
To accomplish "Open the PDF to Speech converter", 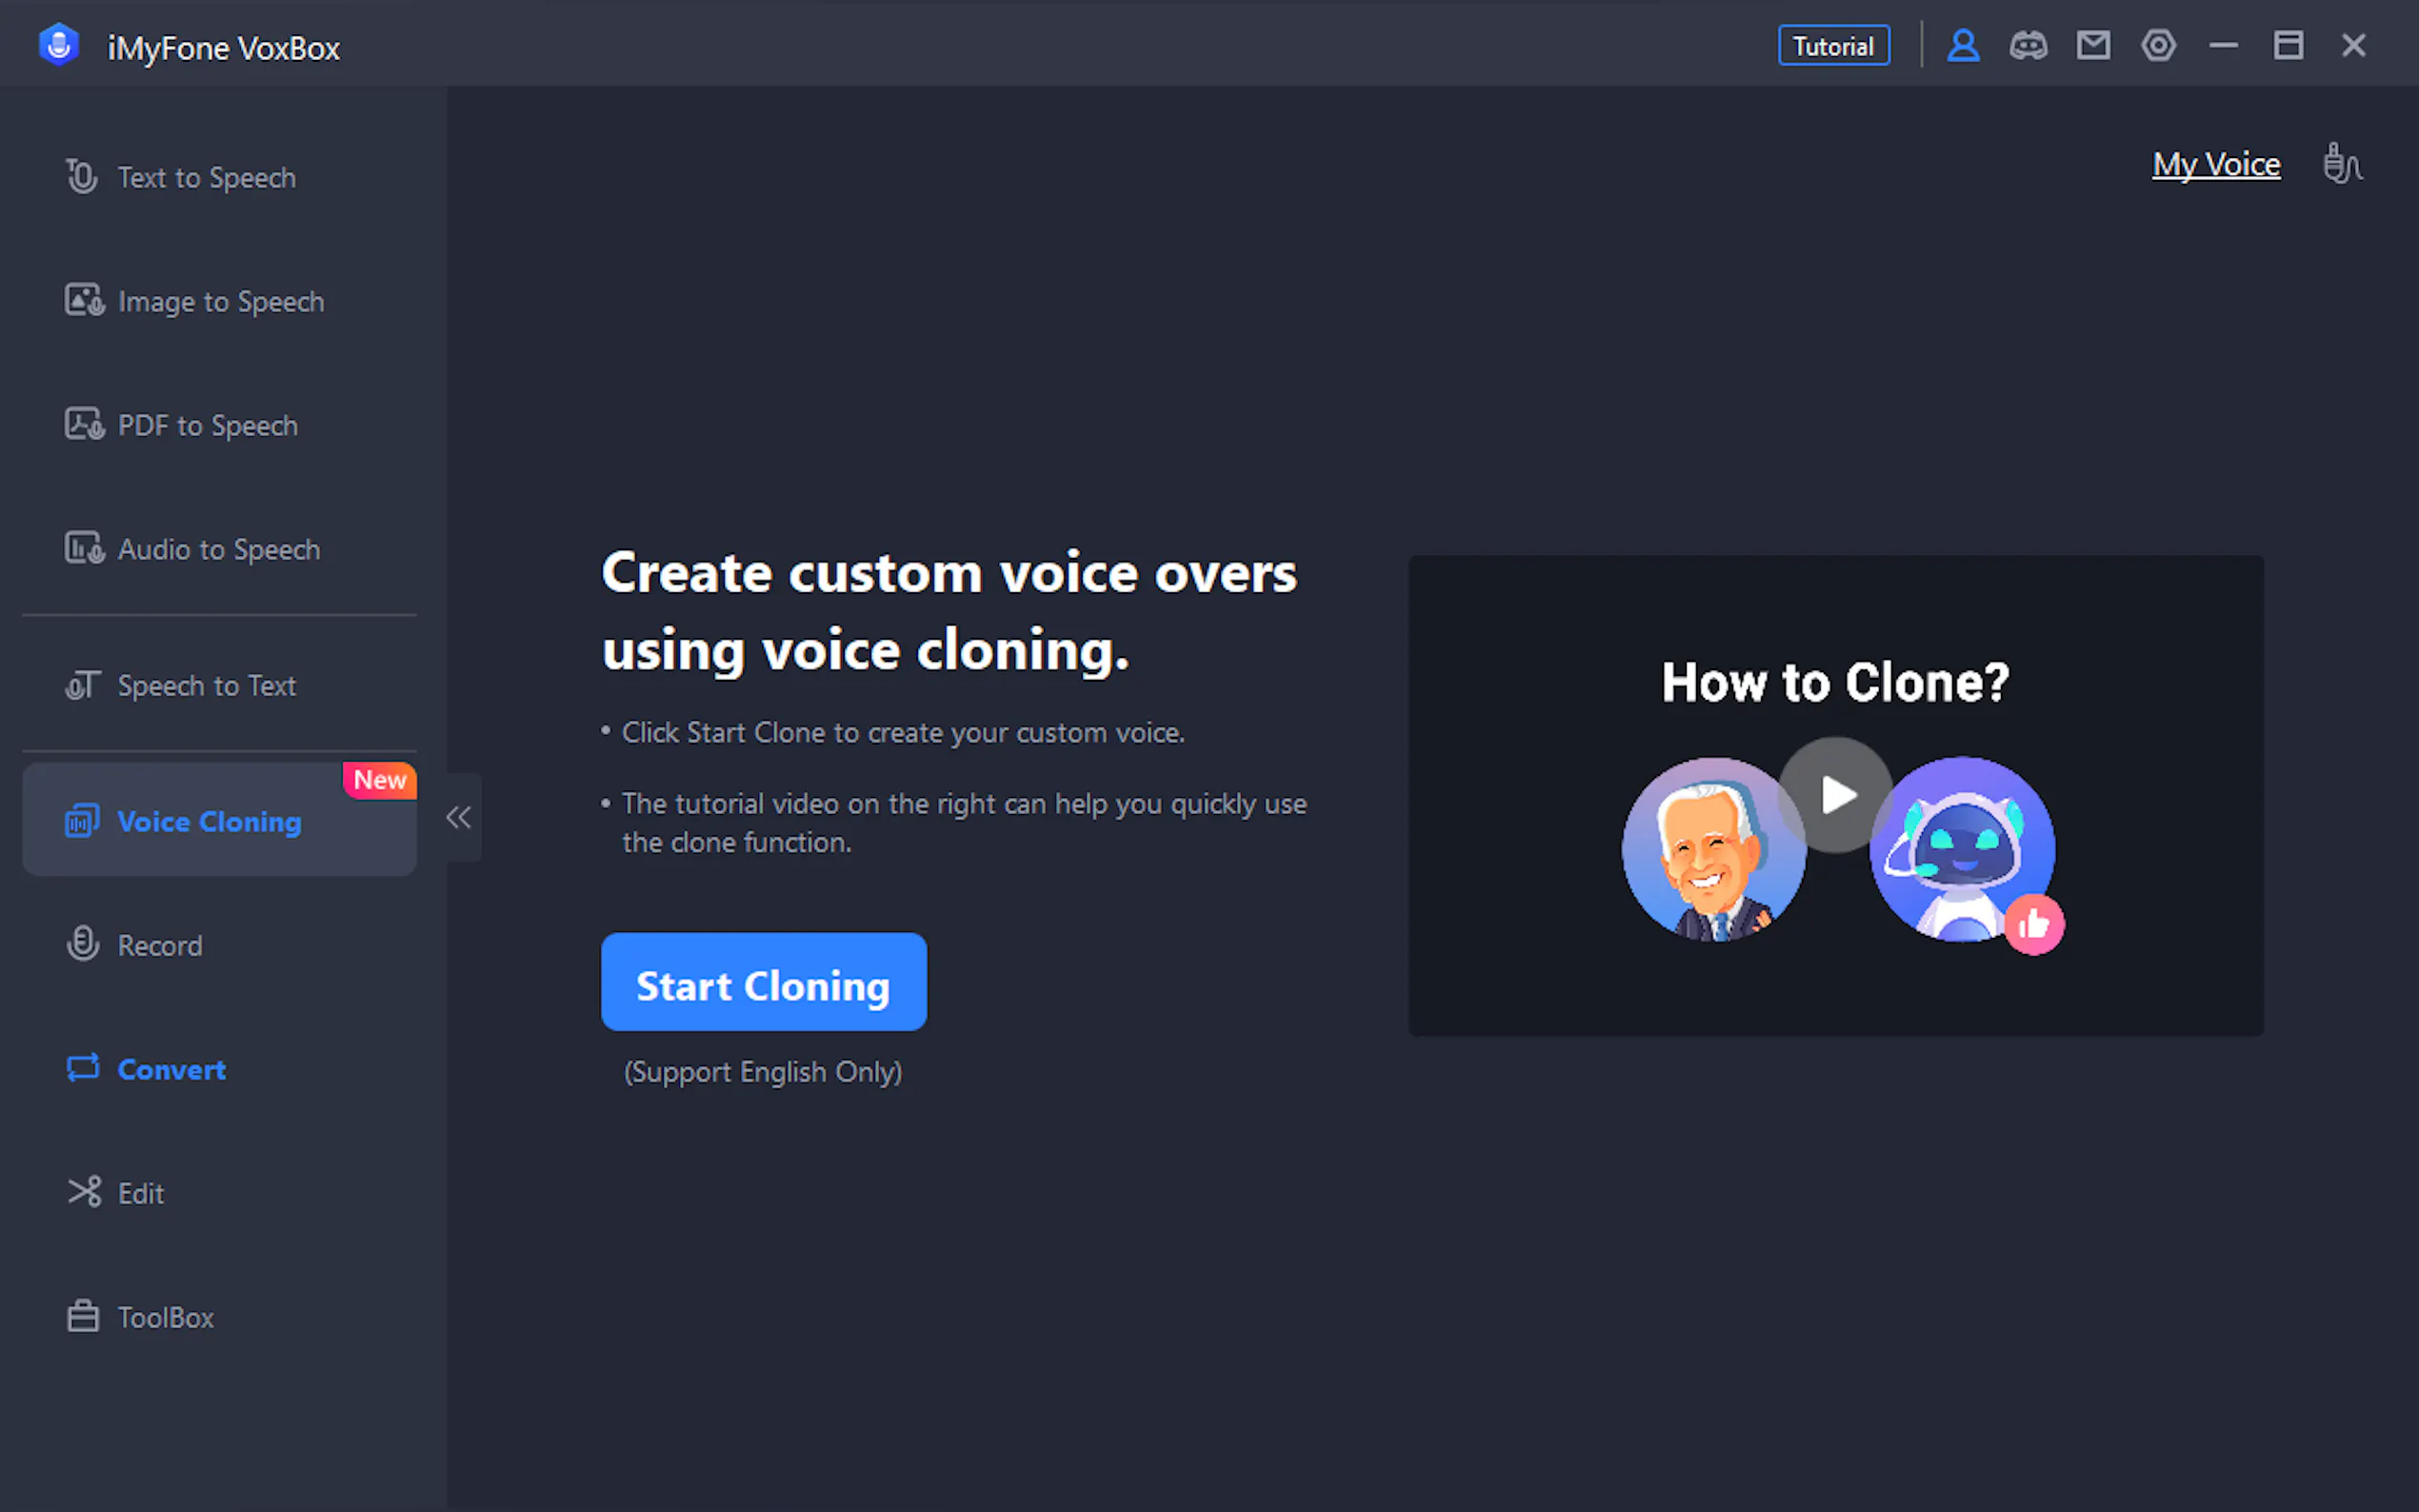I will pos(207,425).
